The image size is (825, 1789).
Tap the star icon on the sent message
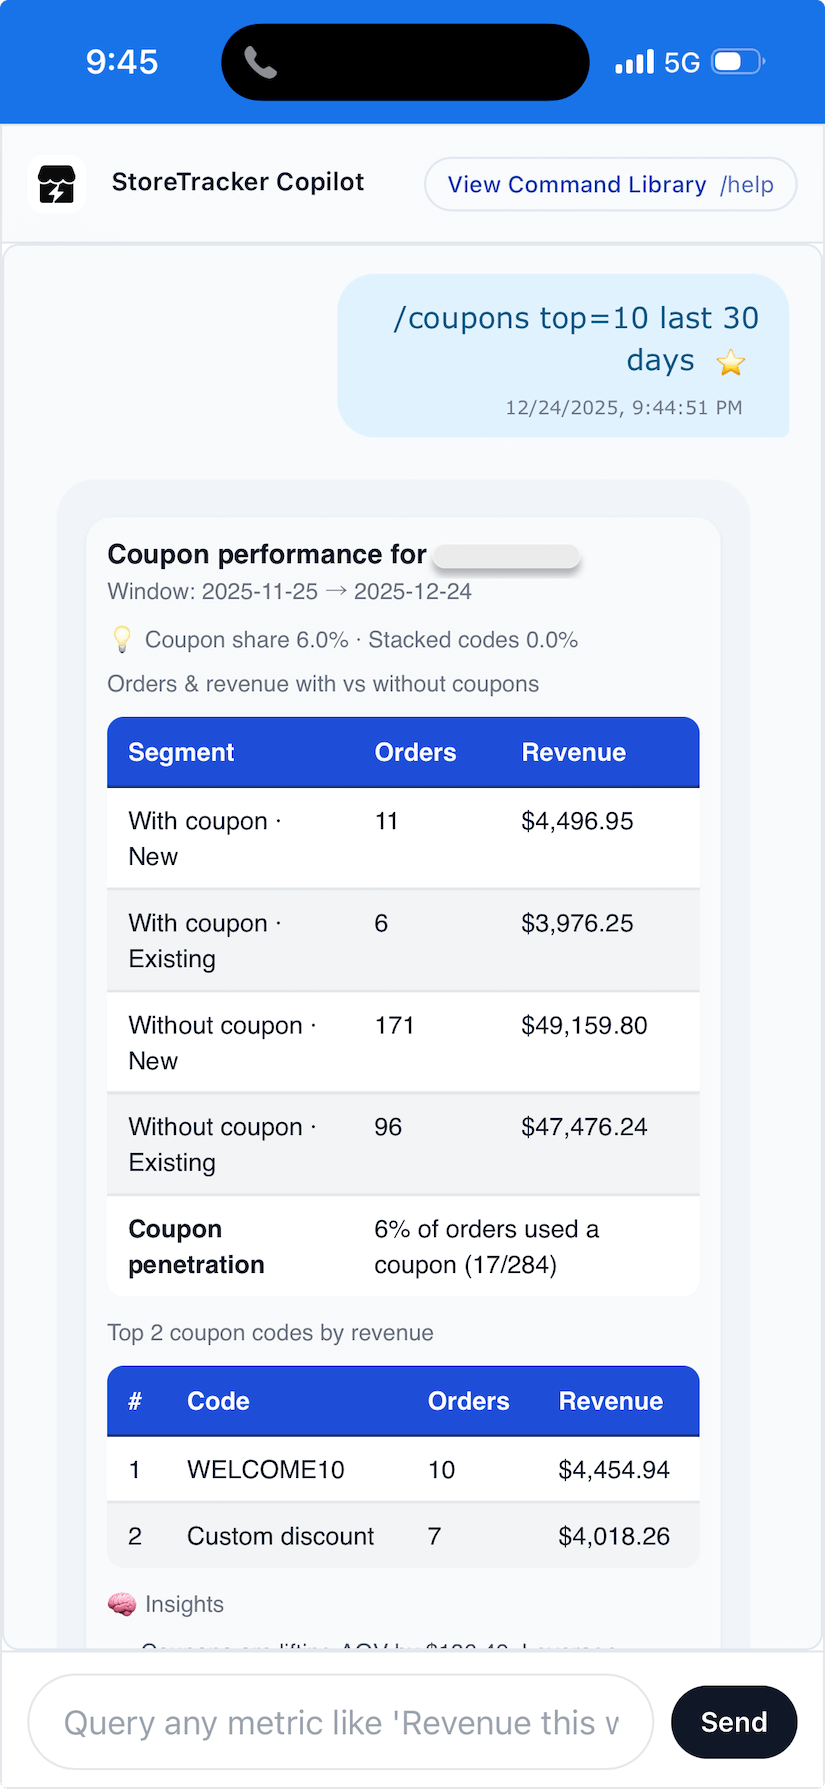731,362
